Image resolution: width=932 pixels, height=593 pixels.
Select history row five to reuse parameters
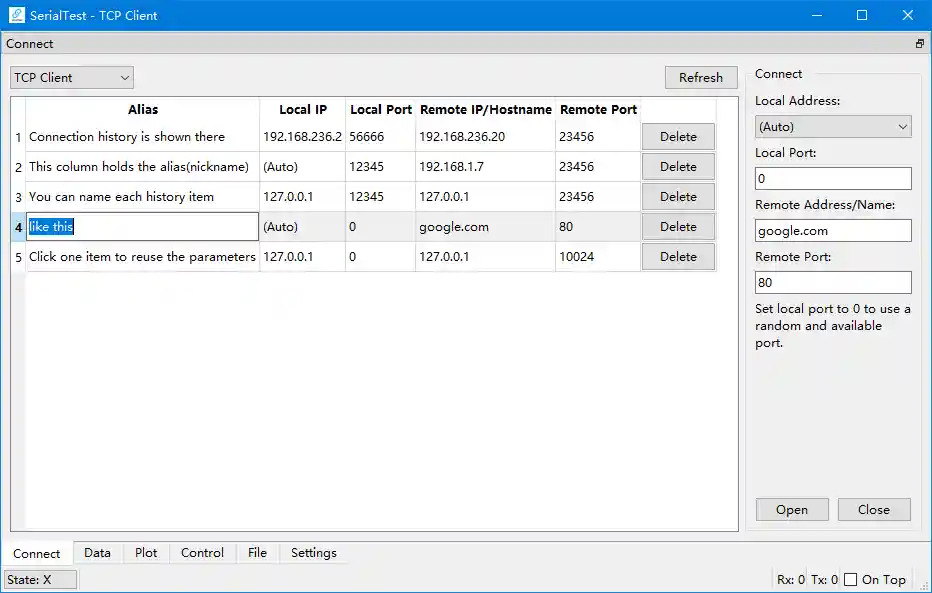point(140,256)
